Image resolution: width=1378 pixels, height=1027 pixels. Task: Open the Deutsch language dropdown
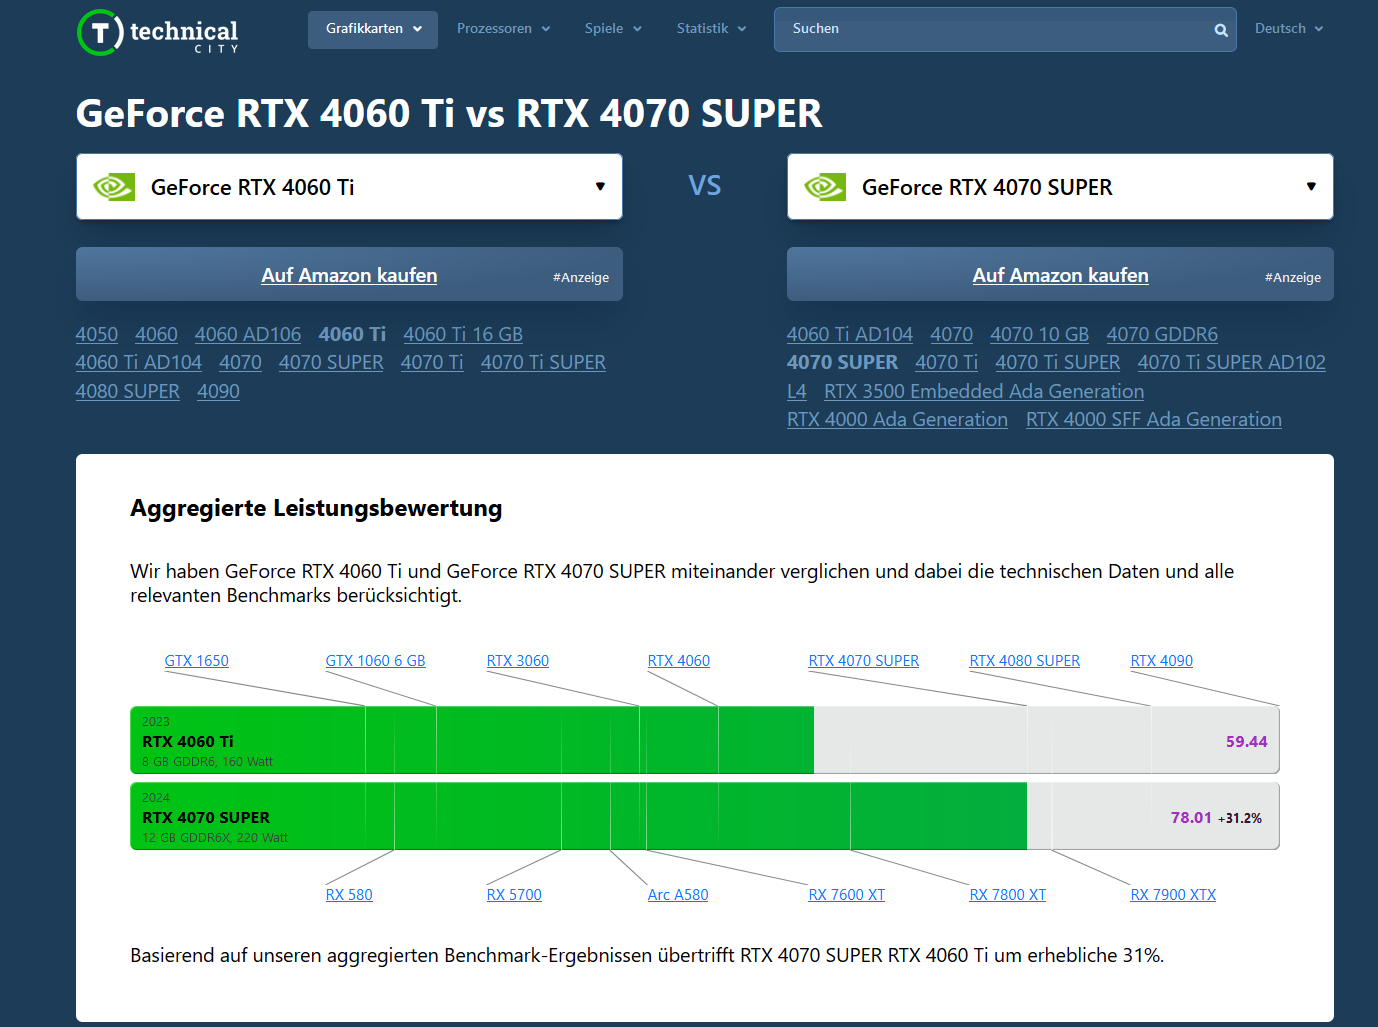[1289, 29]
